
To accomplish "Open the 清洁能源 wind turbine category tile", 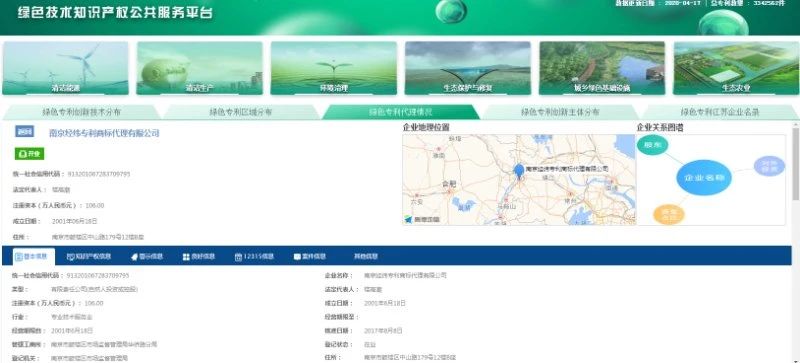I will (65, 68).
